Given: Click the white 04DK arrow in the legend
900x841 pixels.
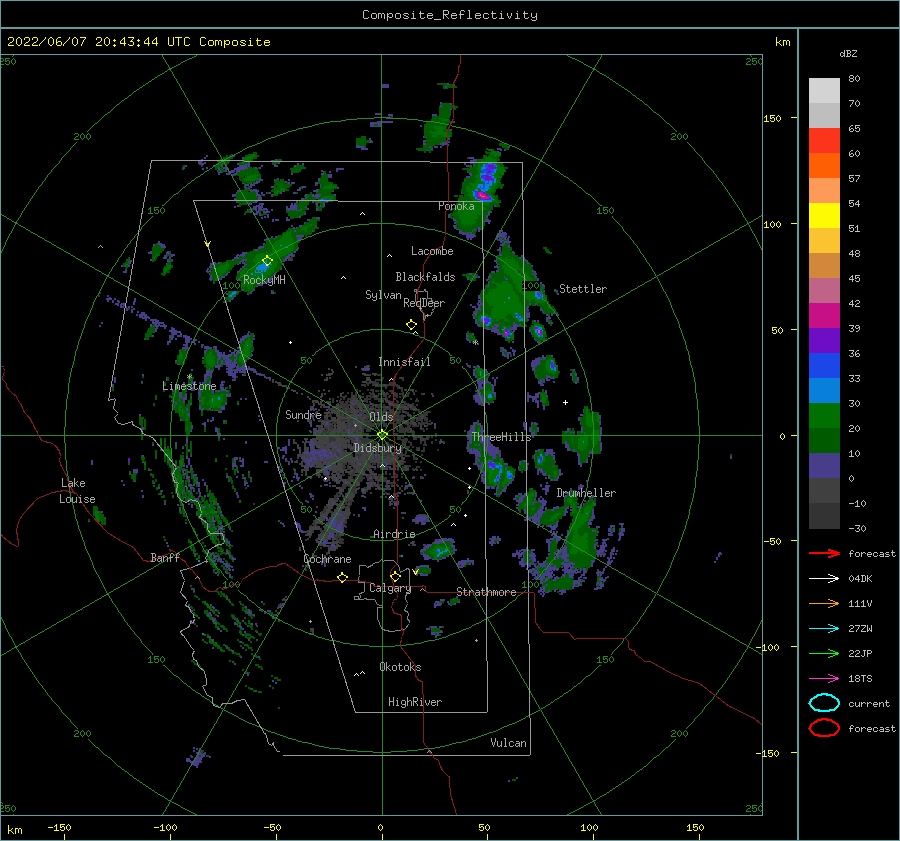Looking at the screenshot, I should [x=824, y=579].
